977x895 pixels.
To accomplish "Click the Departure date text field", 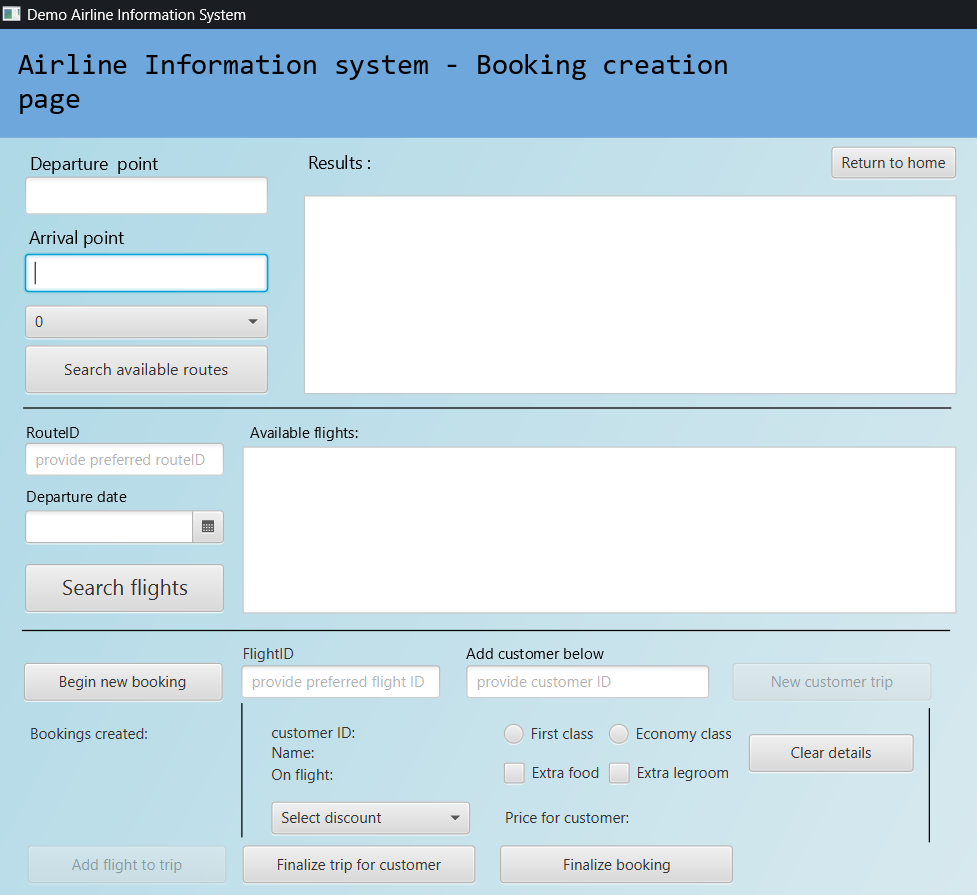I will [109, 527].
